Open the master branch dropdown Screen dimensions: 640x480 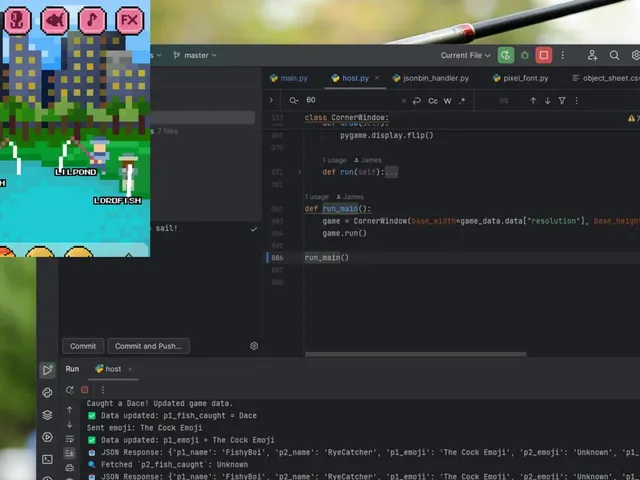point(195,55)
